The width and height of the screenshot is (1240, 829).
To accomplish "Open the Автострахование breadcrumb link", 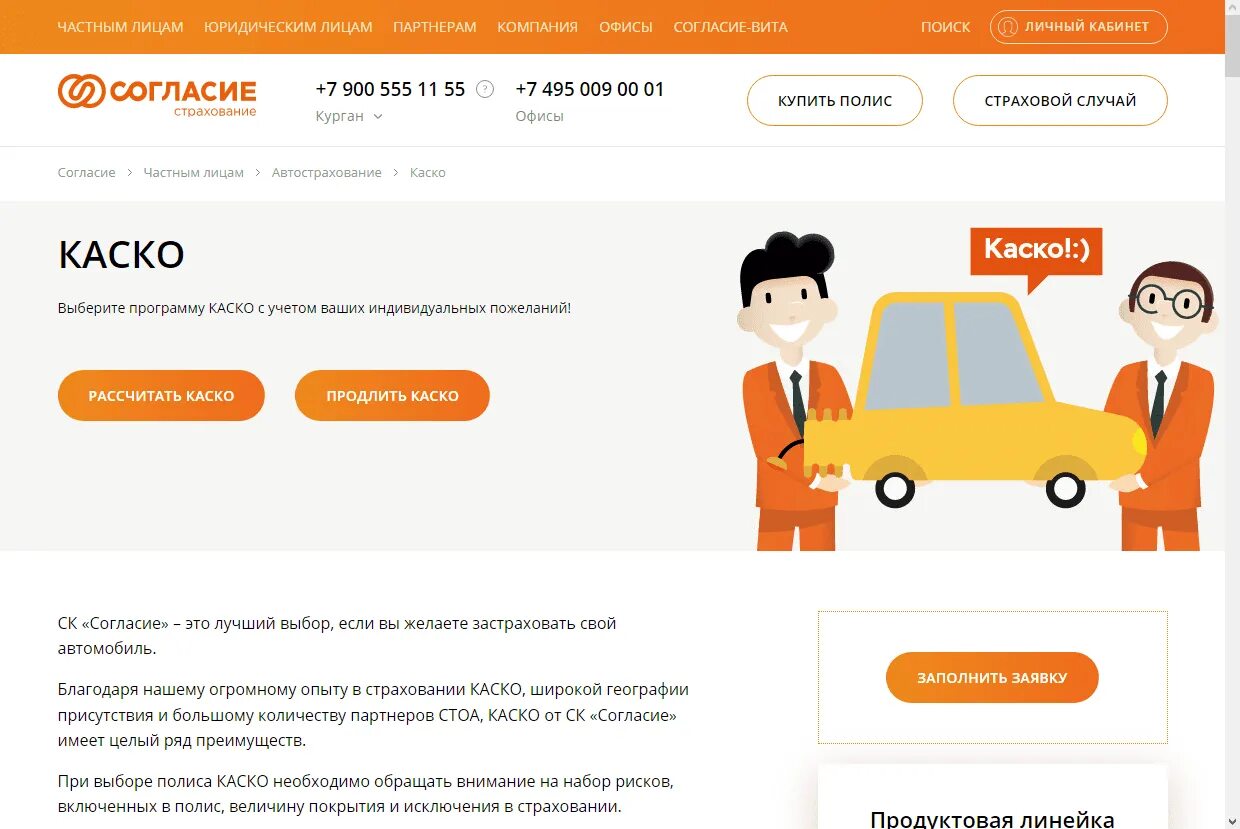I will coord(327,173).
